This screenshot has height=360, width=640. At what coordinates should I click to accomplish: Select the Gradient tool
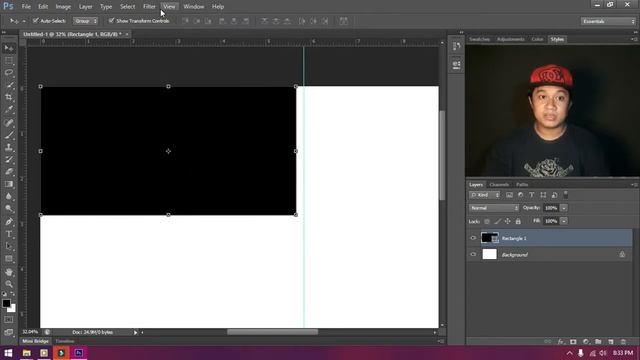9,184
